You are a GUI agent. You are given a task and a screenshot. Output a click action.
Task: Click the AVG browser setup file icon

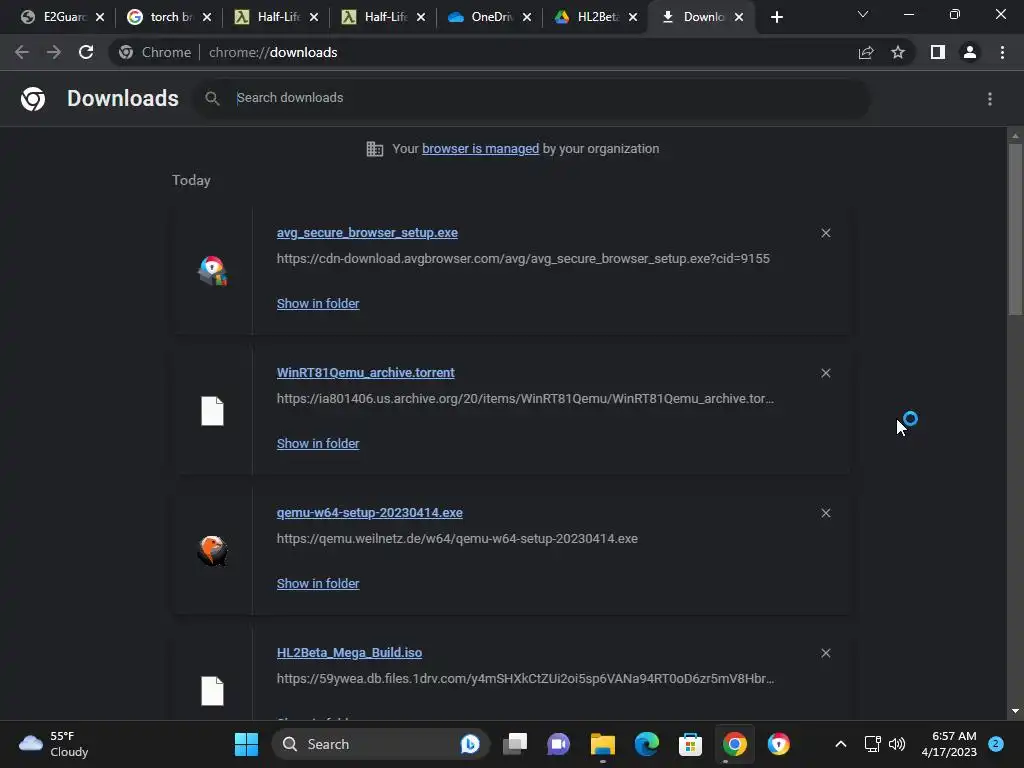coord(212,271)
